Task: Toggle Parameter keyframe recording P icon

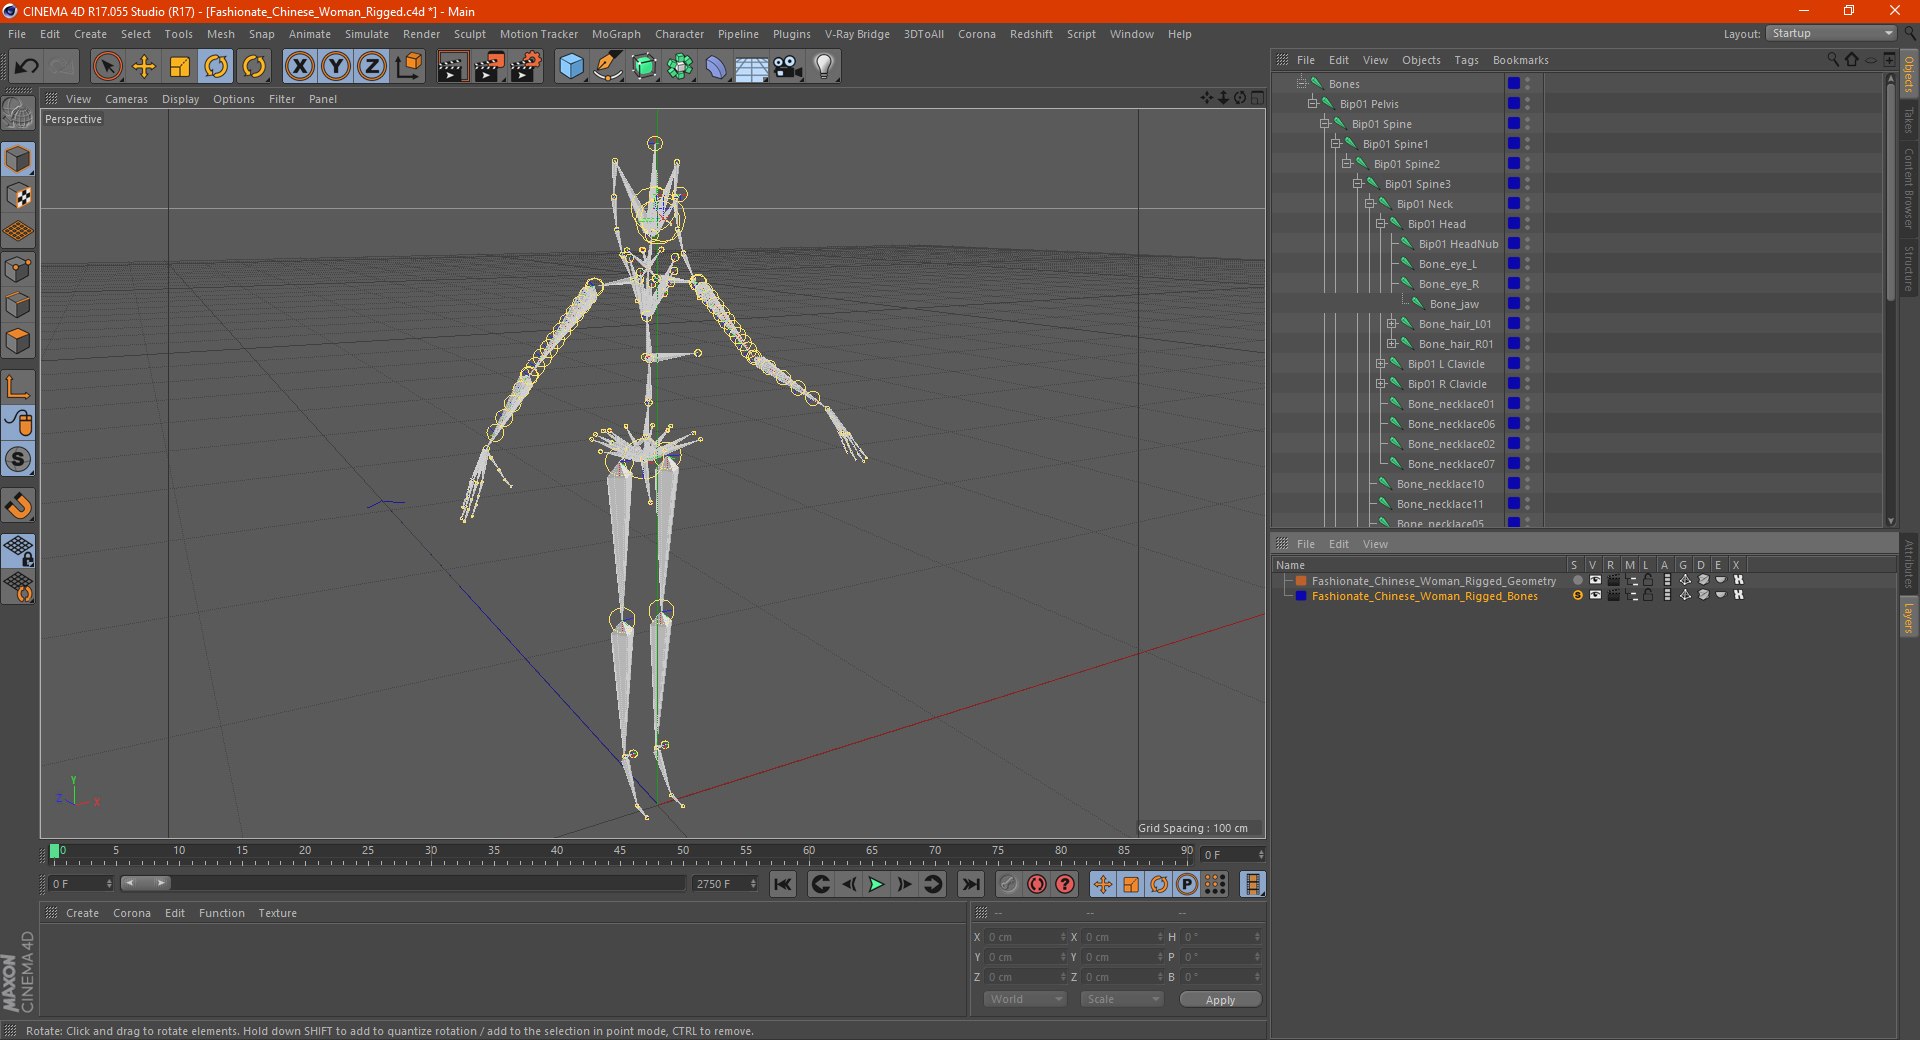Action: [x=1186, y=884]
